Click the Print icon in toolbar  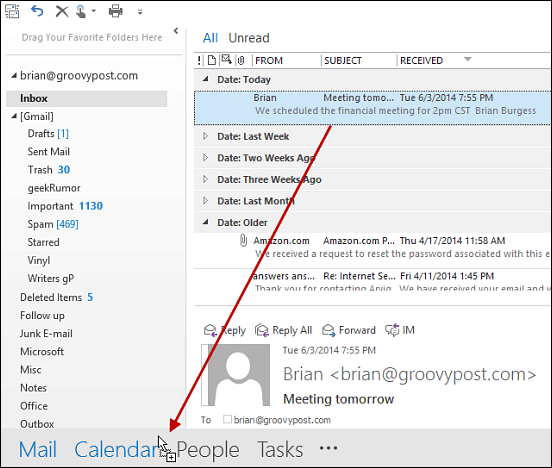click(x=115, y=11)
